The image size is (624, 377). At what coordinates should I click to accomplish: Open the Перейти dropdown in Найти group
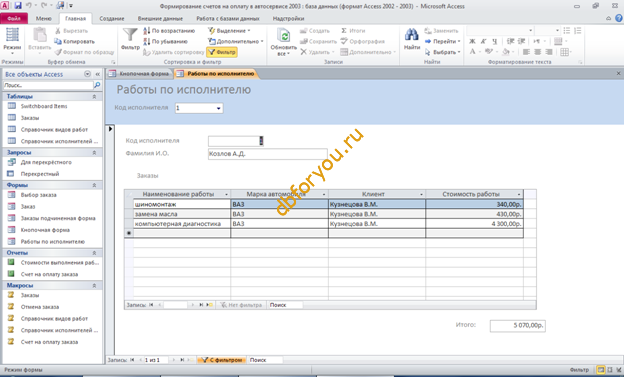click(x=443, y=41)
